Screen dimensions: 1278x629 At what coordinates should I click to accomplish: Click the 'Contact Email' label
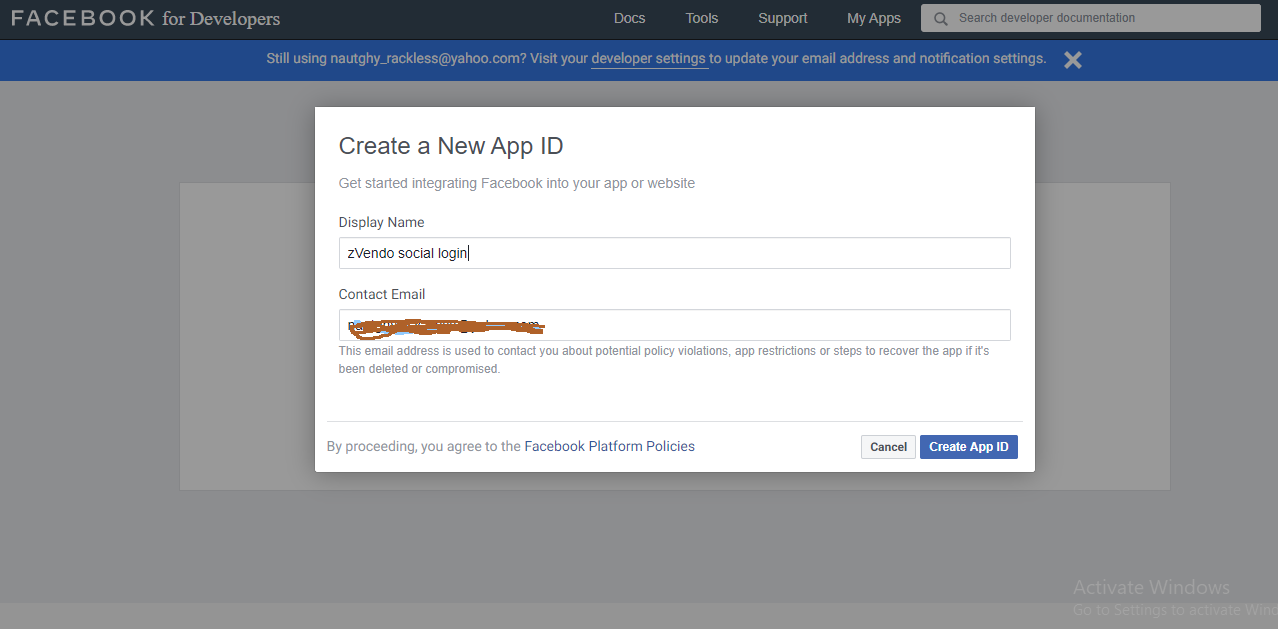[x=382, y=294]
